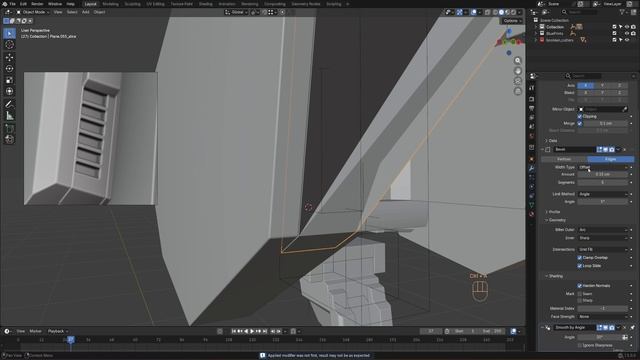Open the timeline Playback menu
This screenshot has height=360, width=640.
pos(58,331)
